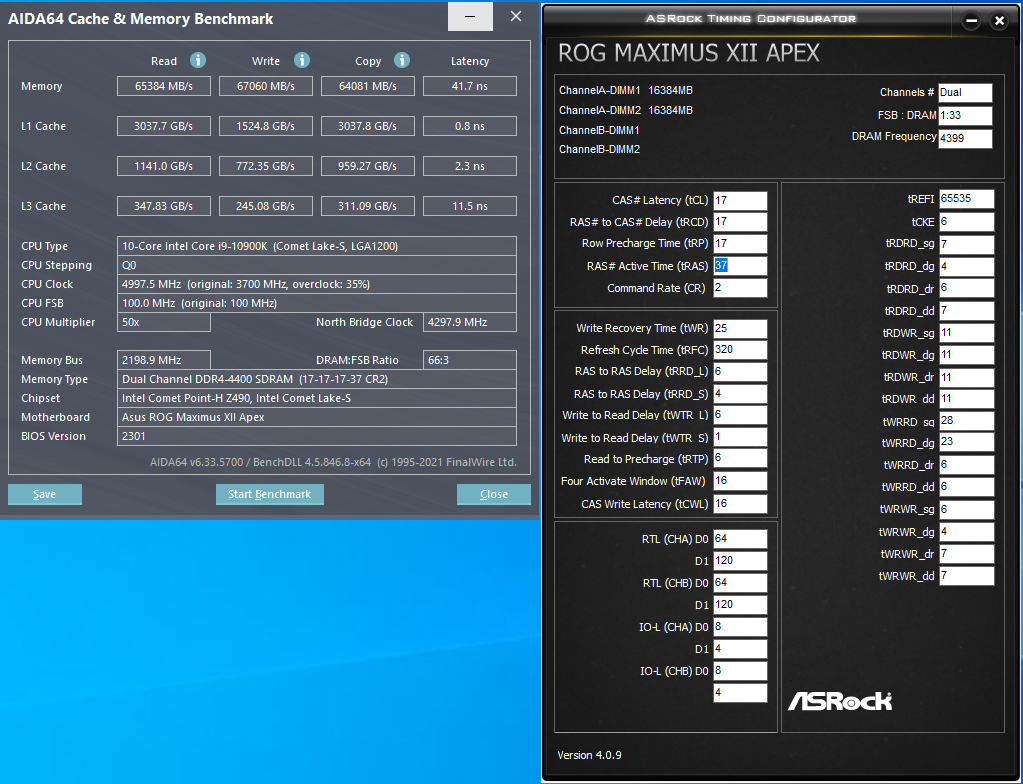
Task: Click the Channels # field showing Dual
Action: click(965, 93)
